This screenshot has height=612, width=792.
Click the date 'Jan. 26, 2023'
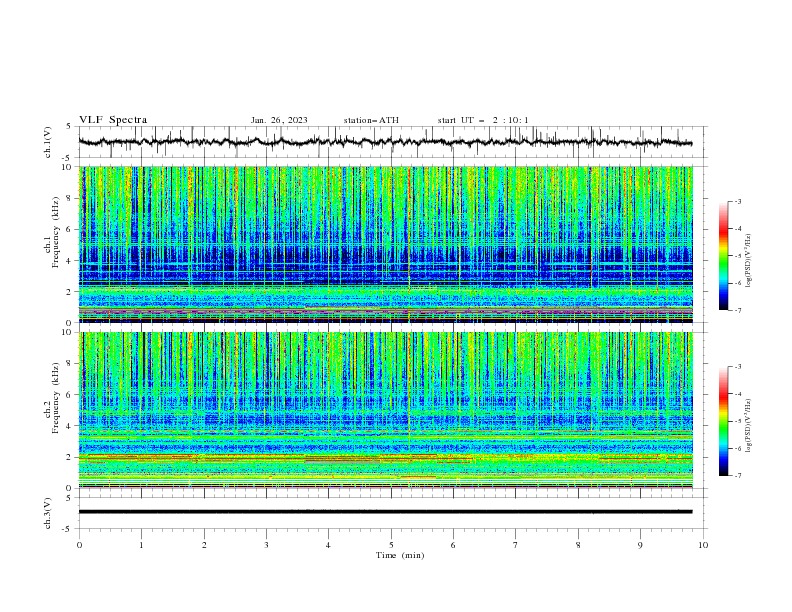tap(279, 120)
